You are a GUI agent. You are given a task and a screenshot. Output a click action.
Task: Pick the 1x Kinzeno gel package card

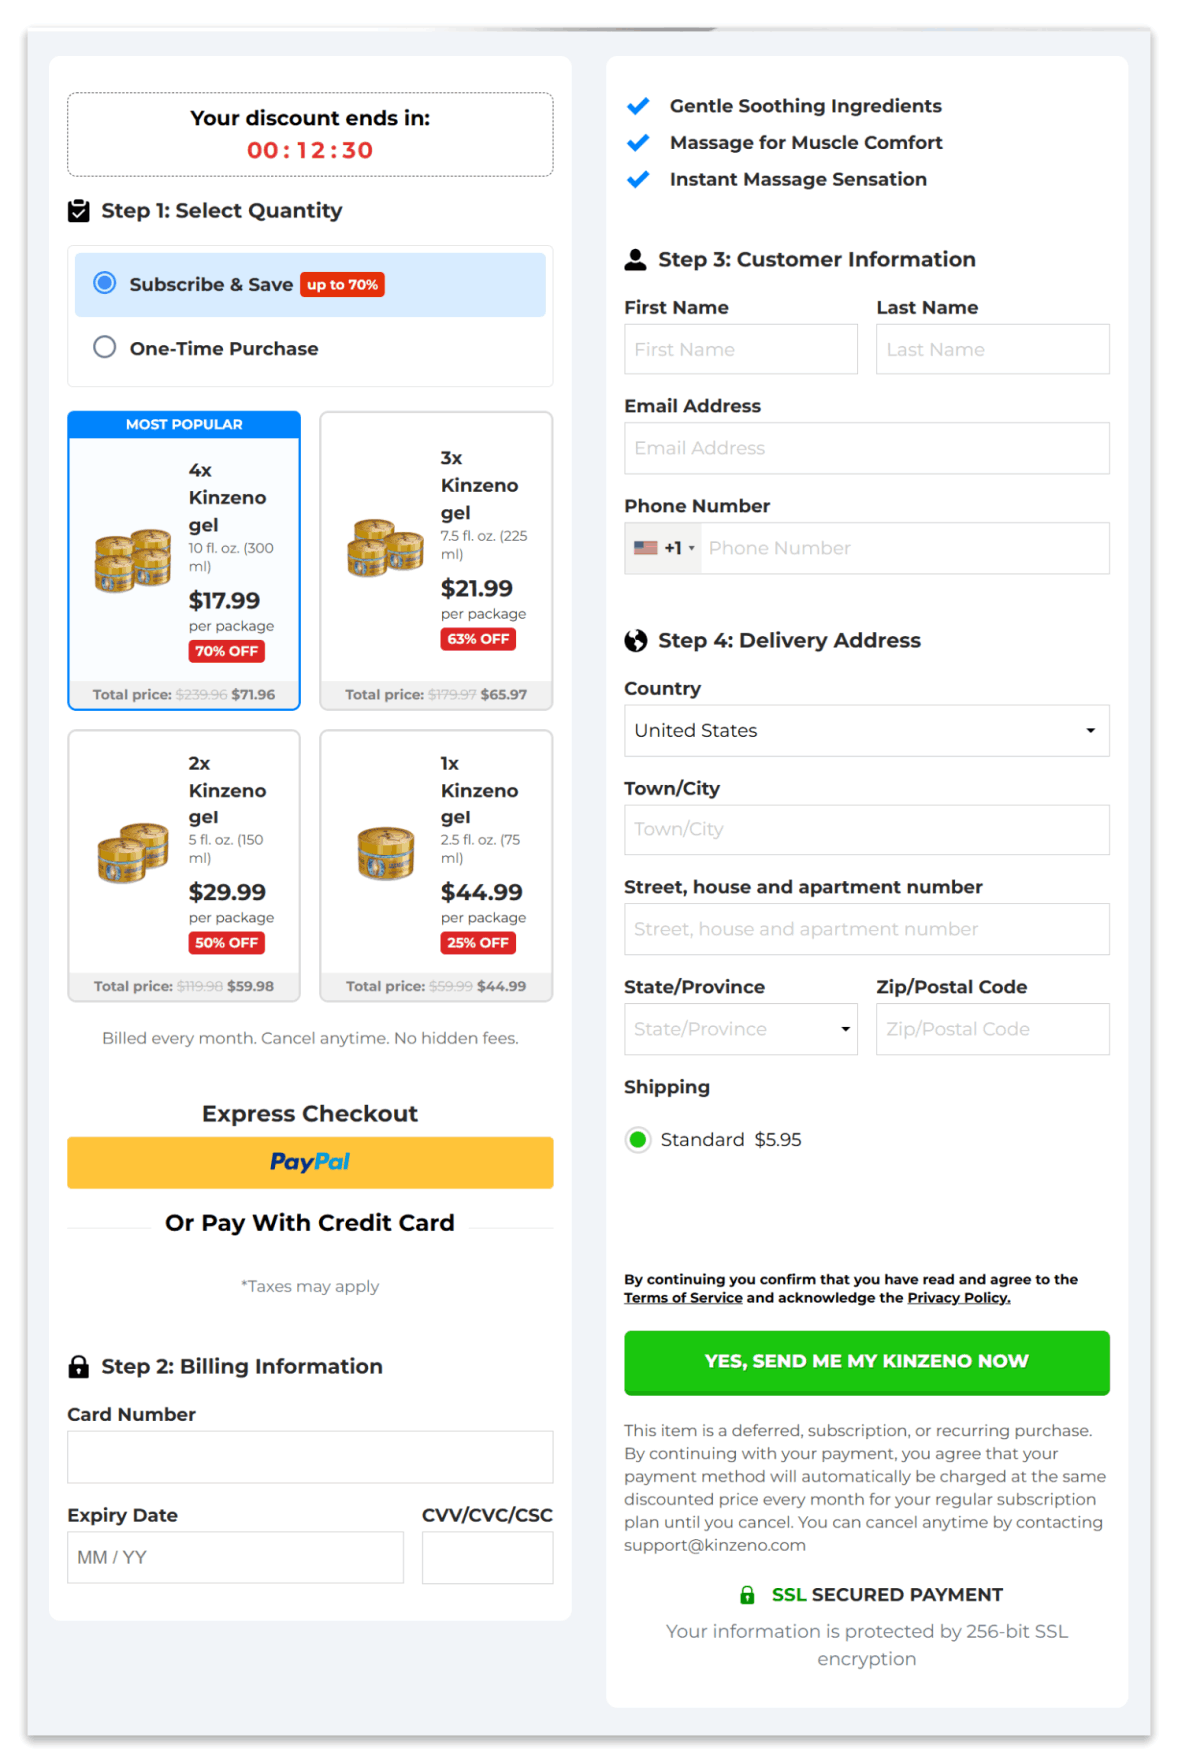pyautogui.click(x=436, y=866)
